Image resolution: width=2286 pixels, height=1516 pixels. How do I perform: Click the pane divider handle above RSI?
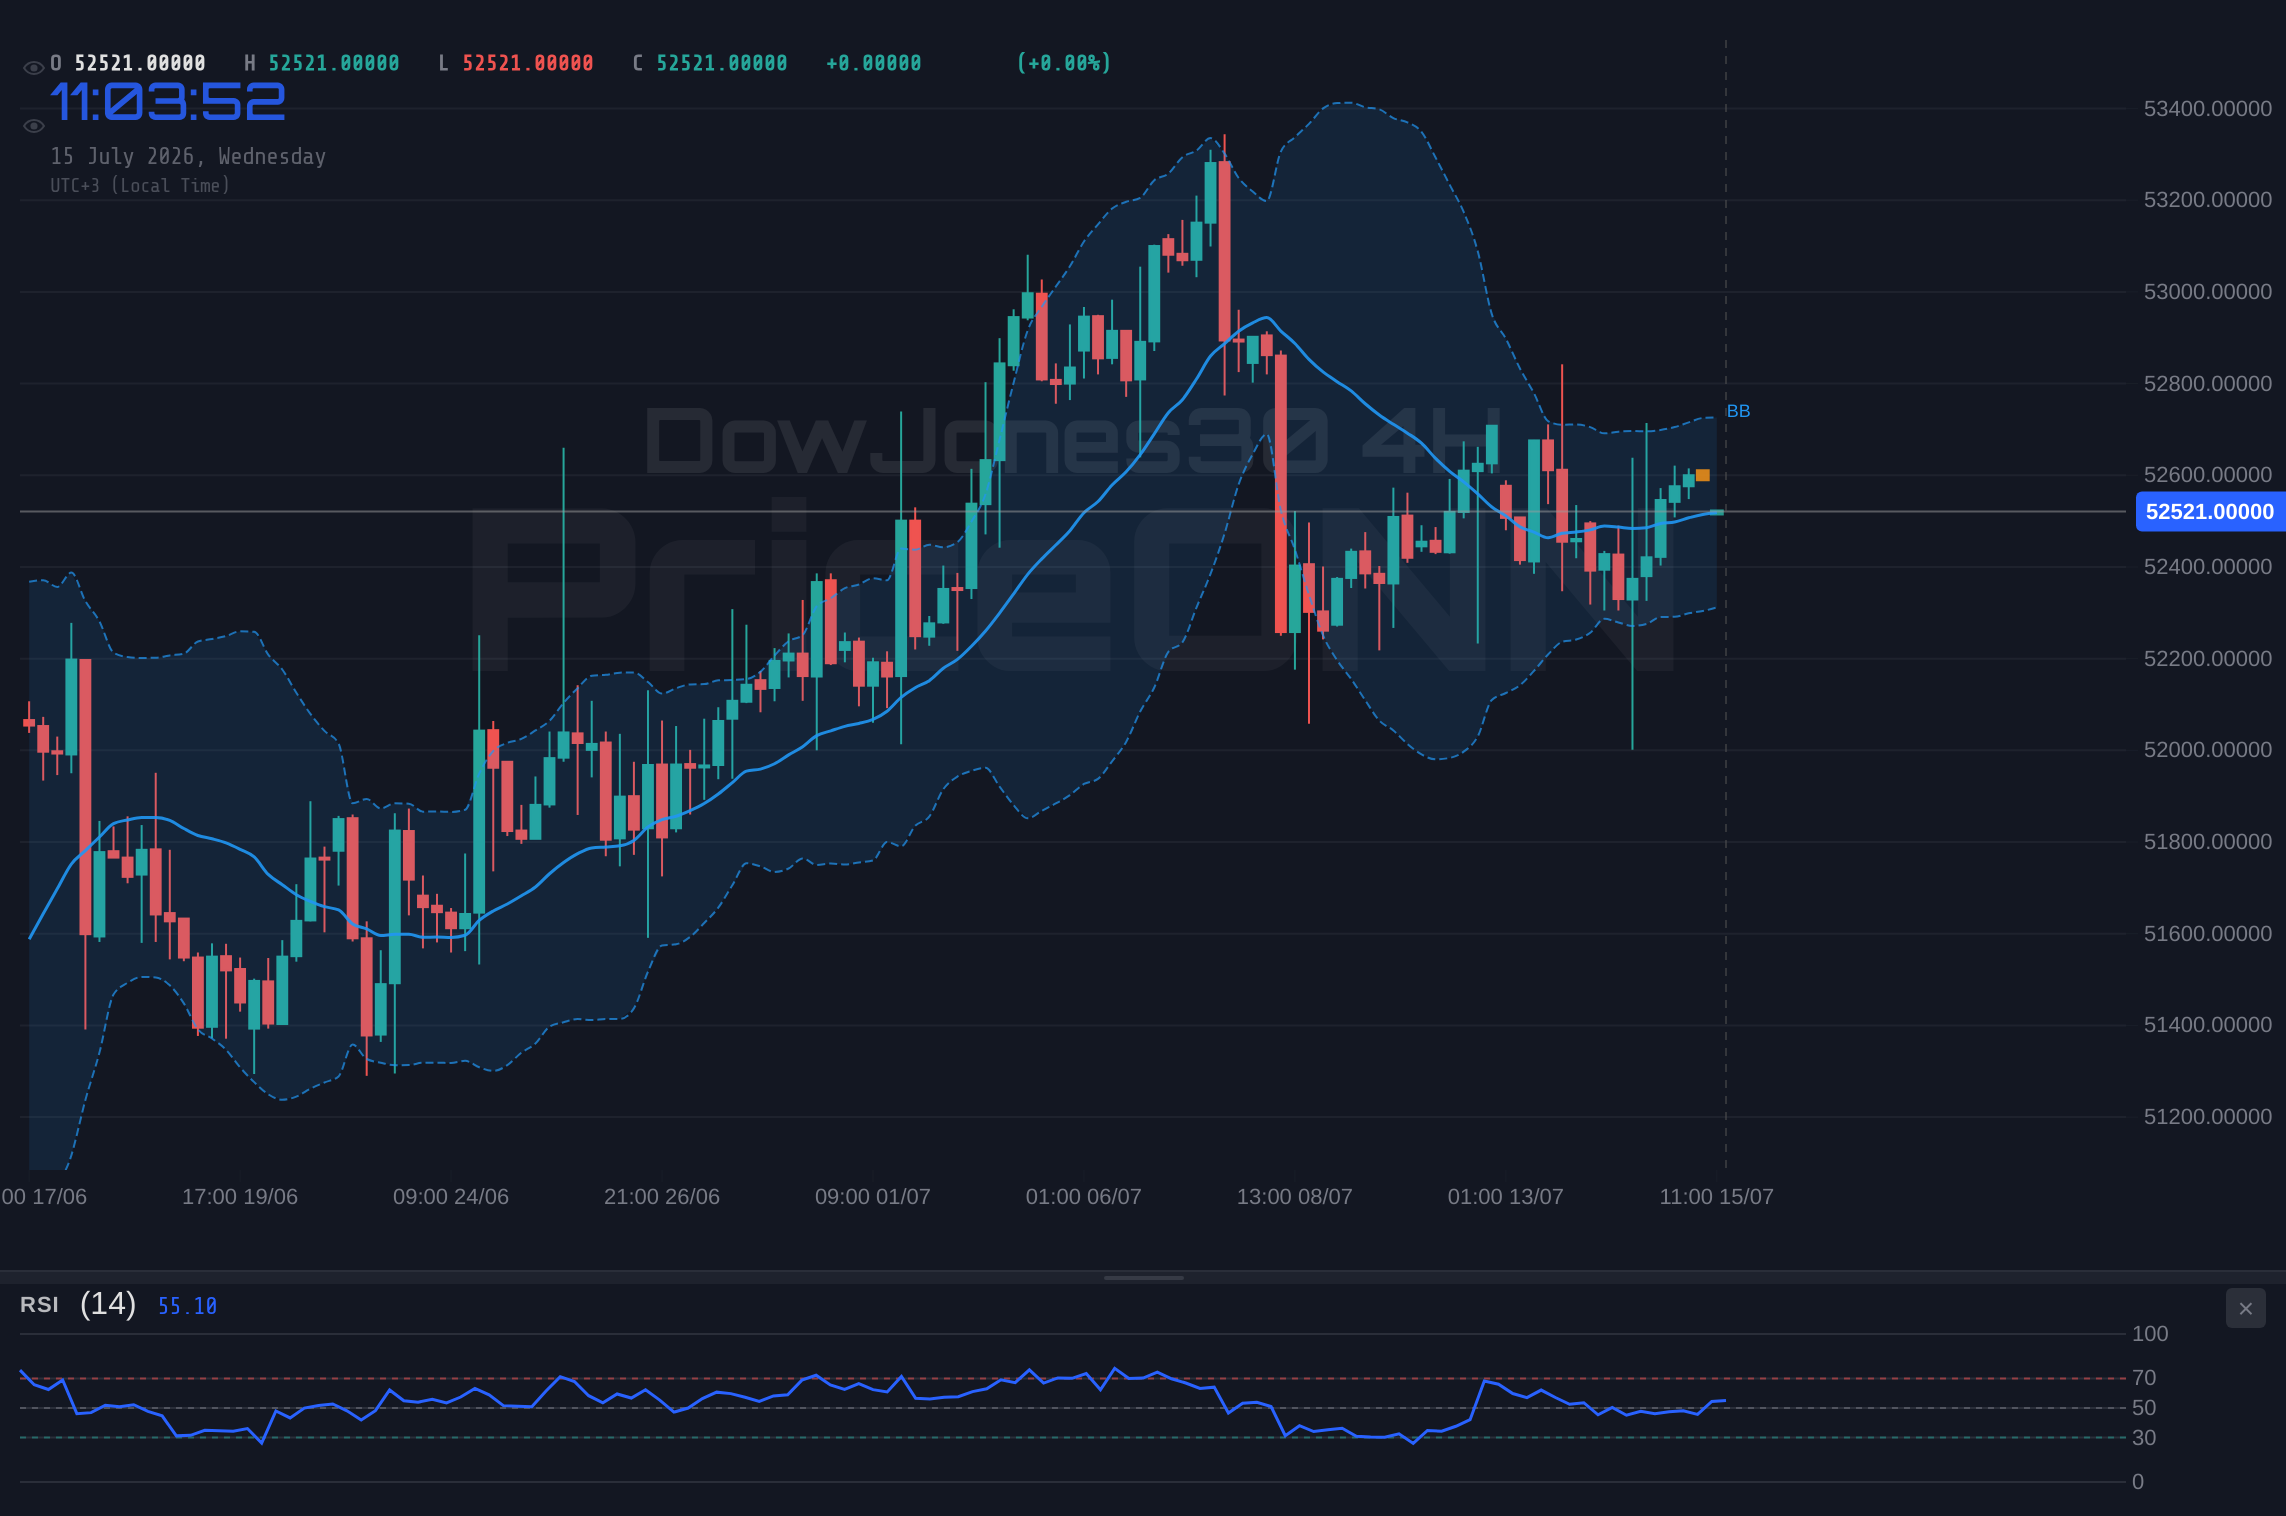coord(1143,1277)
